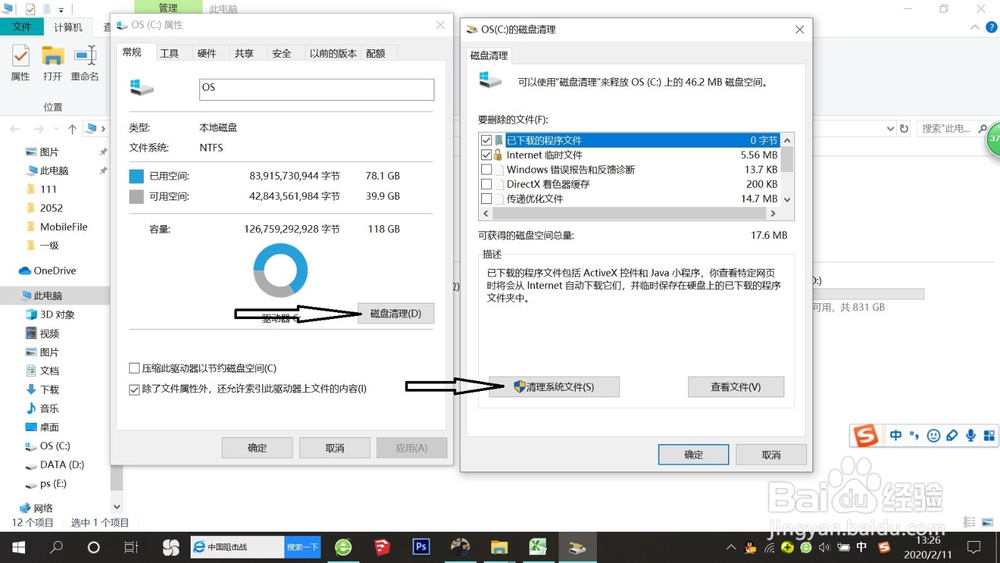Check Windows 错误报告和反馈诊断 checkbox

pos(487,170)
